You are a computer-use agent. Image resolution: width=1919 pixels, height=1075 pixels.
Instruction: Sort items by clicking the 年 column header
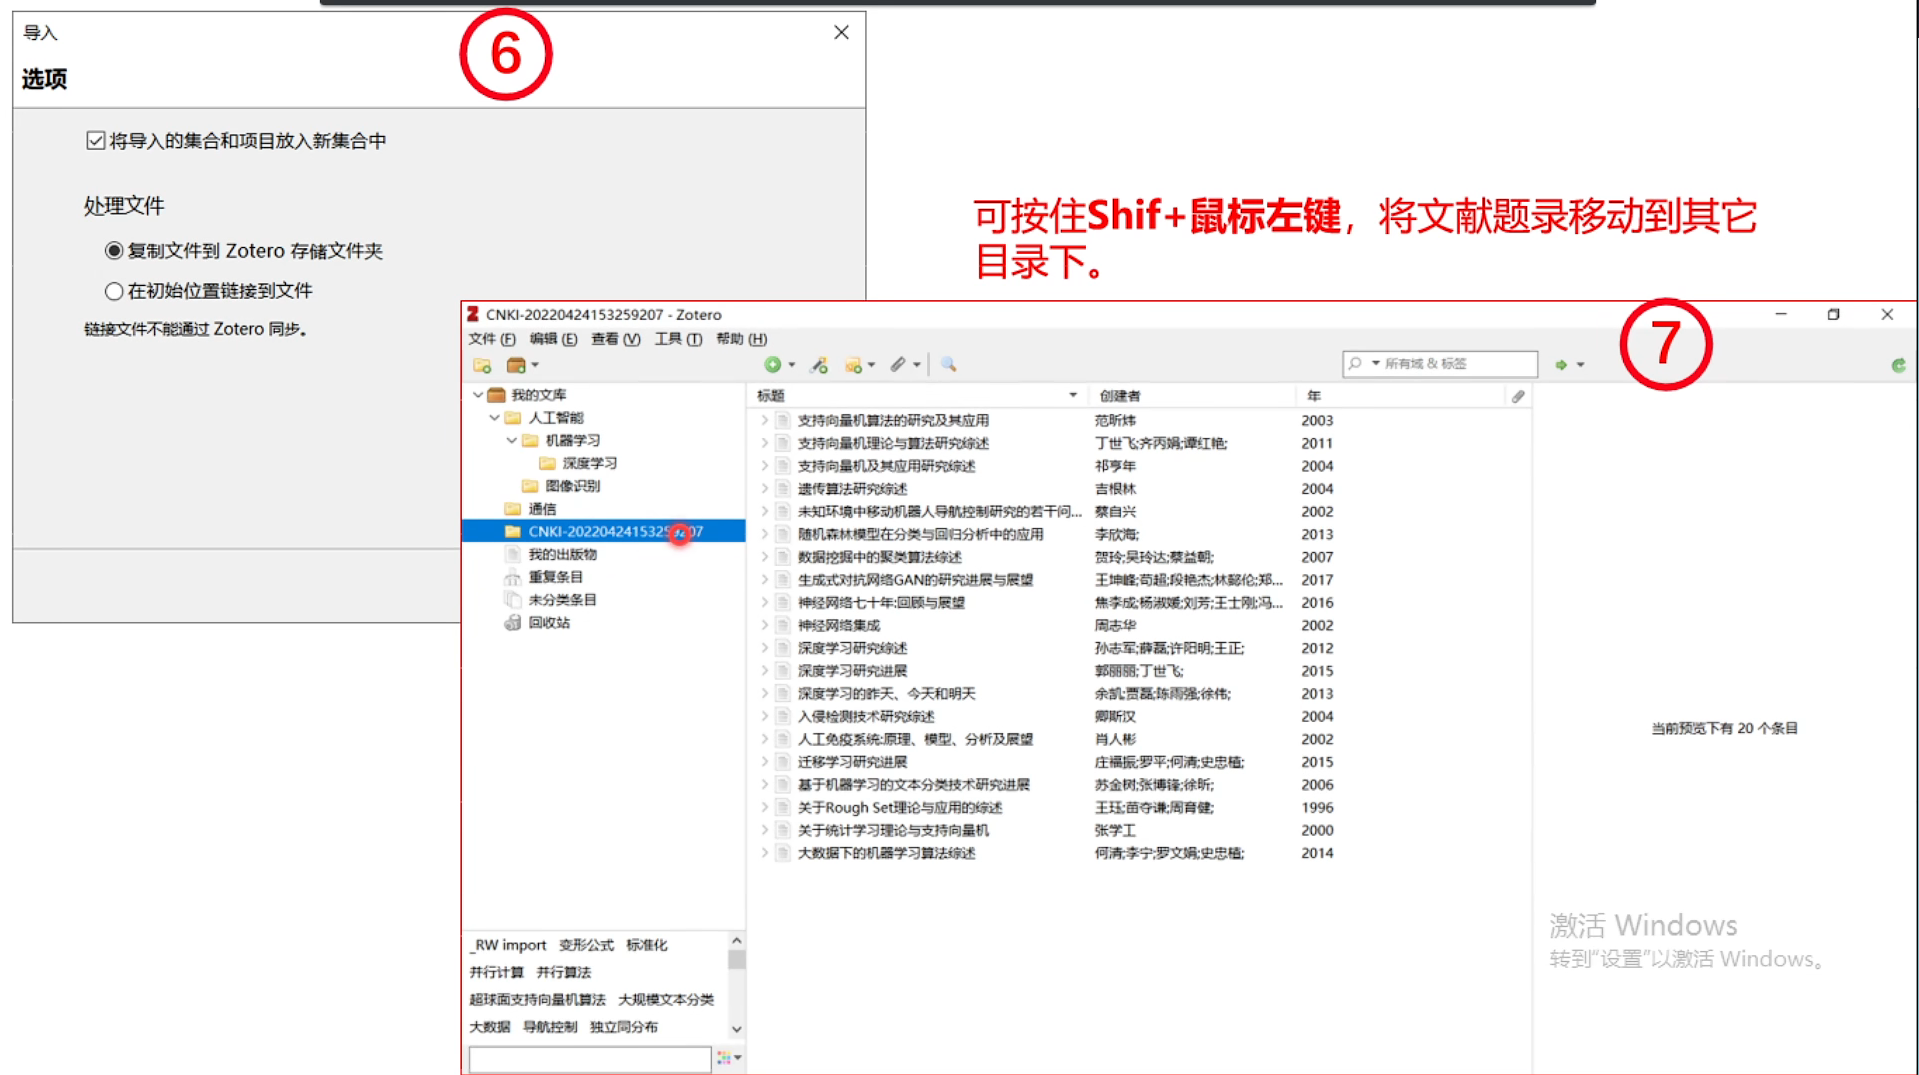[x=1312, y=395]
